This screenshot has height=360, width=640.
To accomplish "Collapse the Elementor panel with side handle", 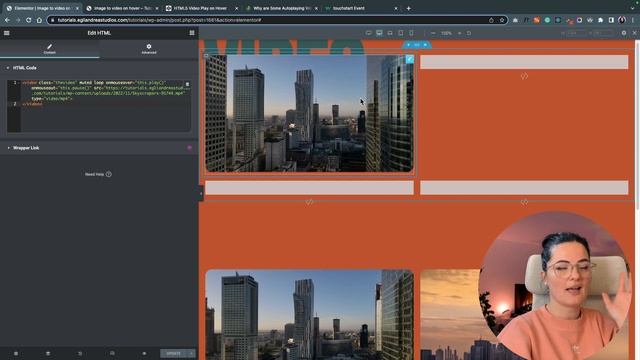I will click(x=201, y=193).
